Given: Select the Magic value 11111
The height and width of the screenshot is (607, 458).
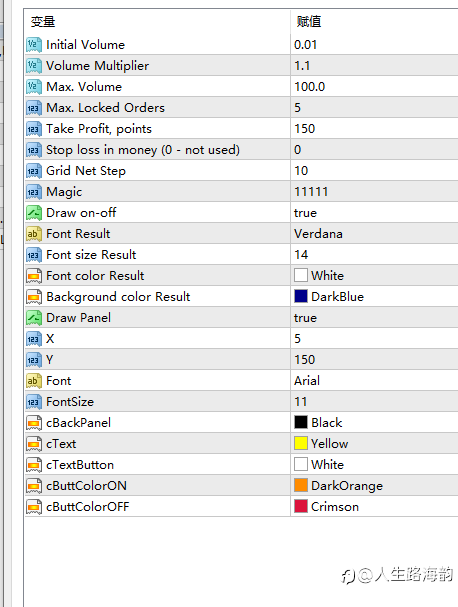Looking at the screenshot, I should click(x=311, y=192).
